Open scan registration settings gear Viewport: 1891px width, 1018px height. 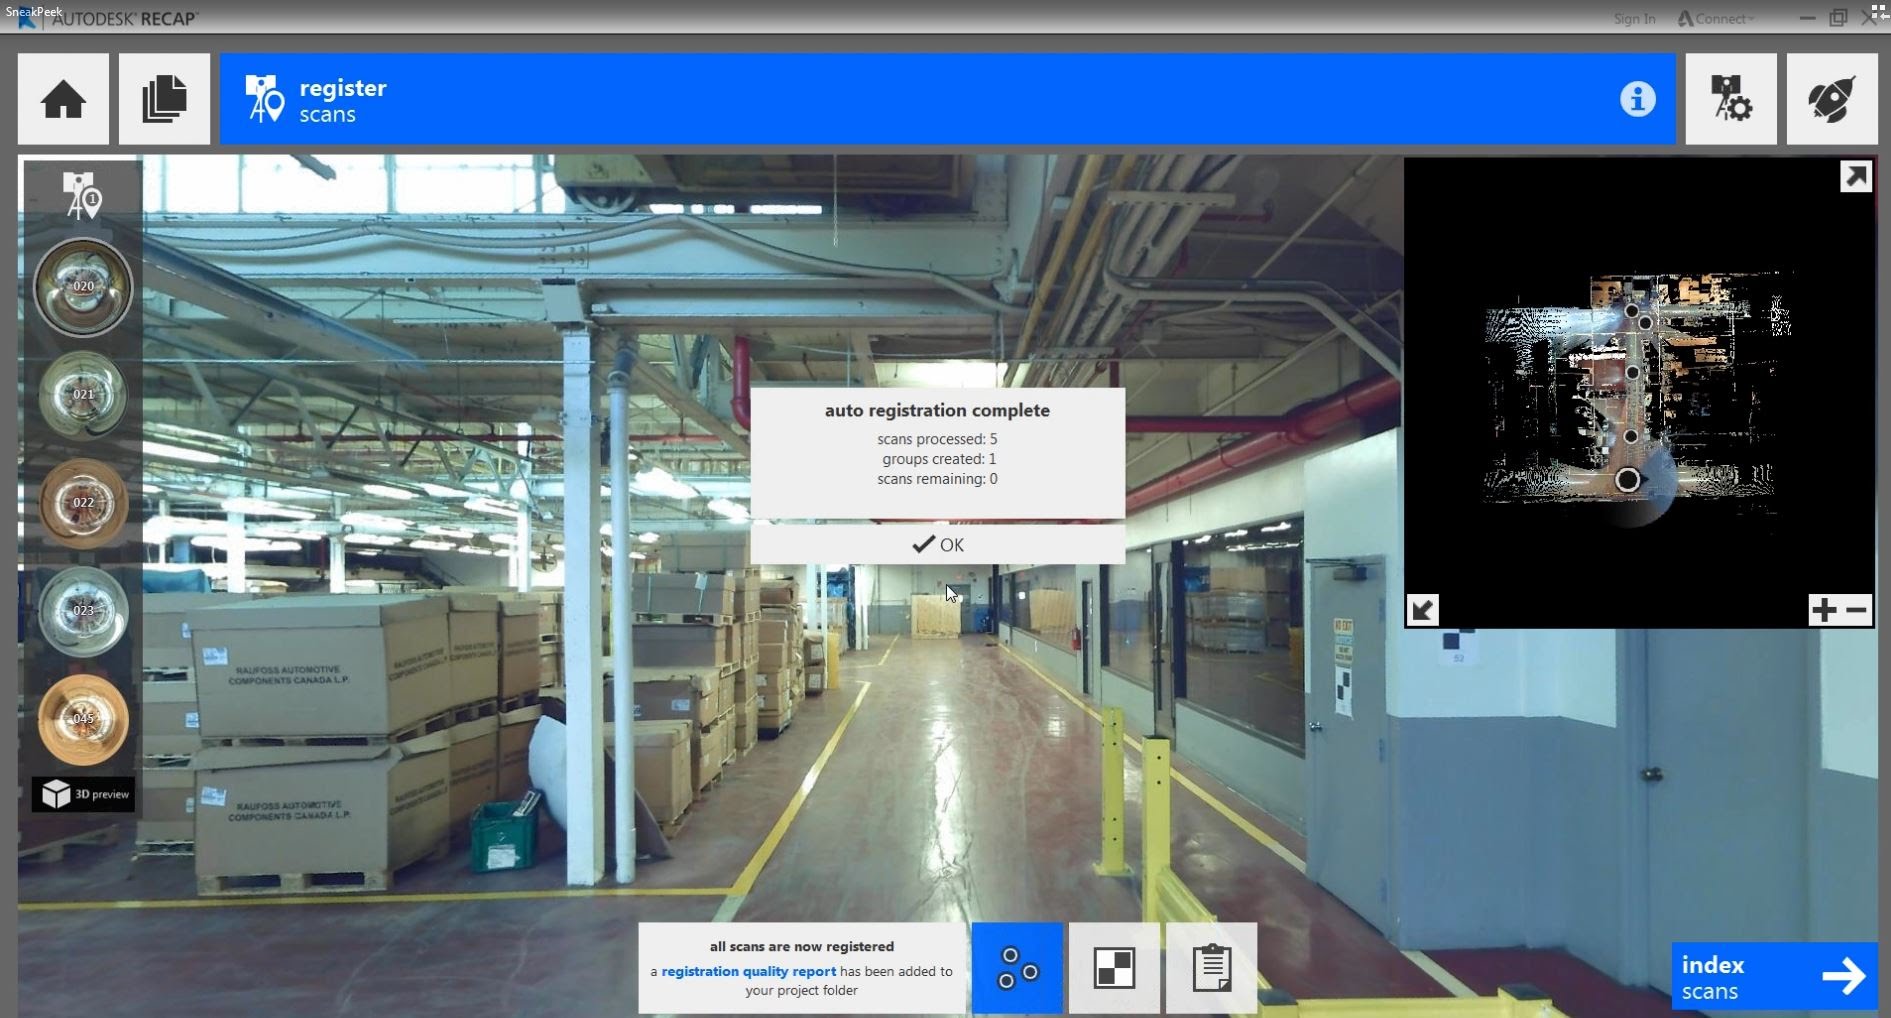pos(1730,99)
